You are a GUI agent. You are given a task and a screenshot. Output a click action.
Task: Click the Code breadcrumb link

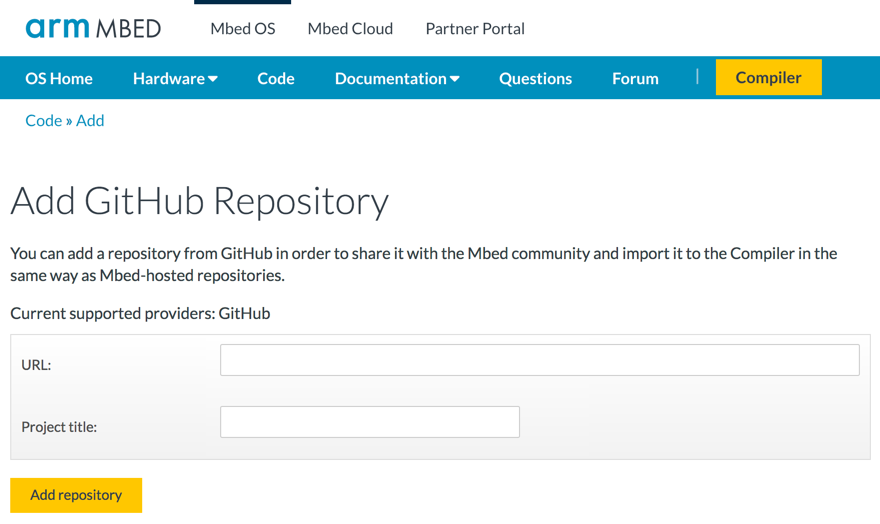[43, 120]
